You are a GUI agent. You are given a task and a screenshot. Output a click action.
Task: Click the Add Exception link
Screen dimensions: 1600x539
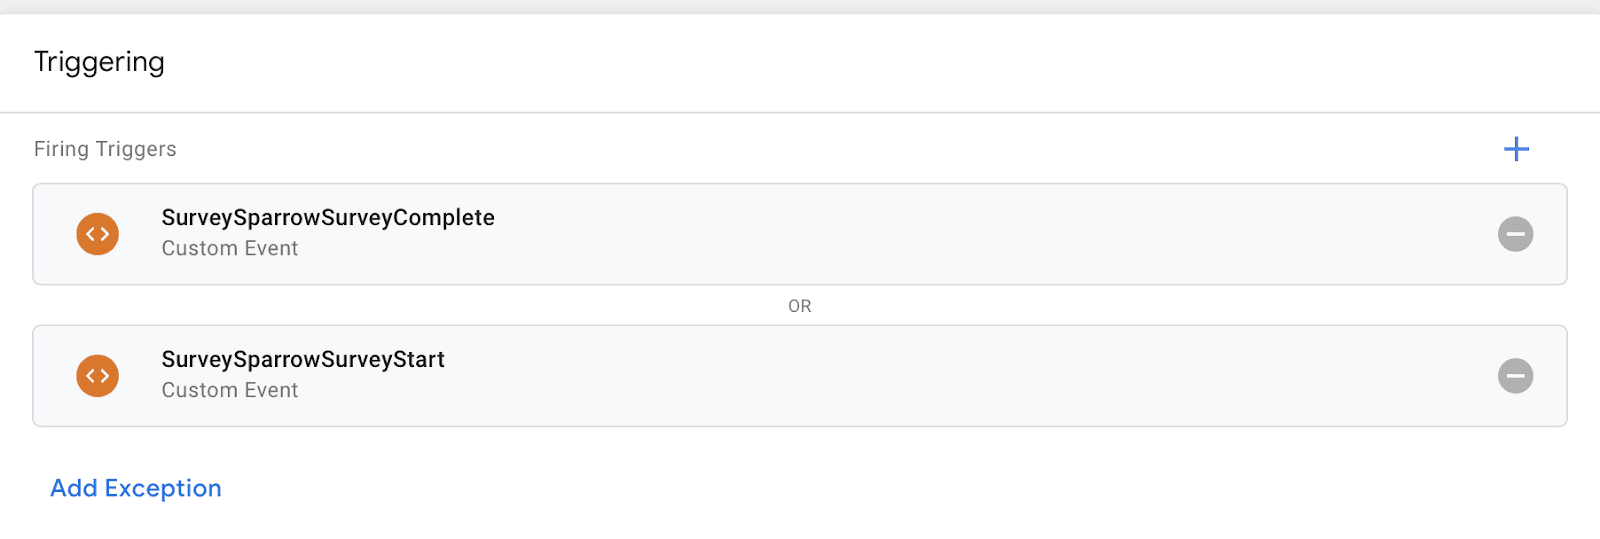pos(136,488)
